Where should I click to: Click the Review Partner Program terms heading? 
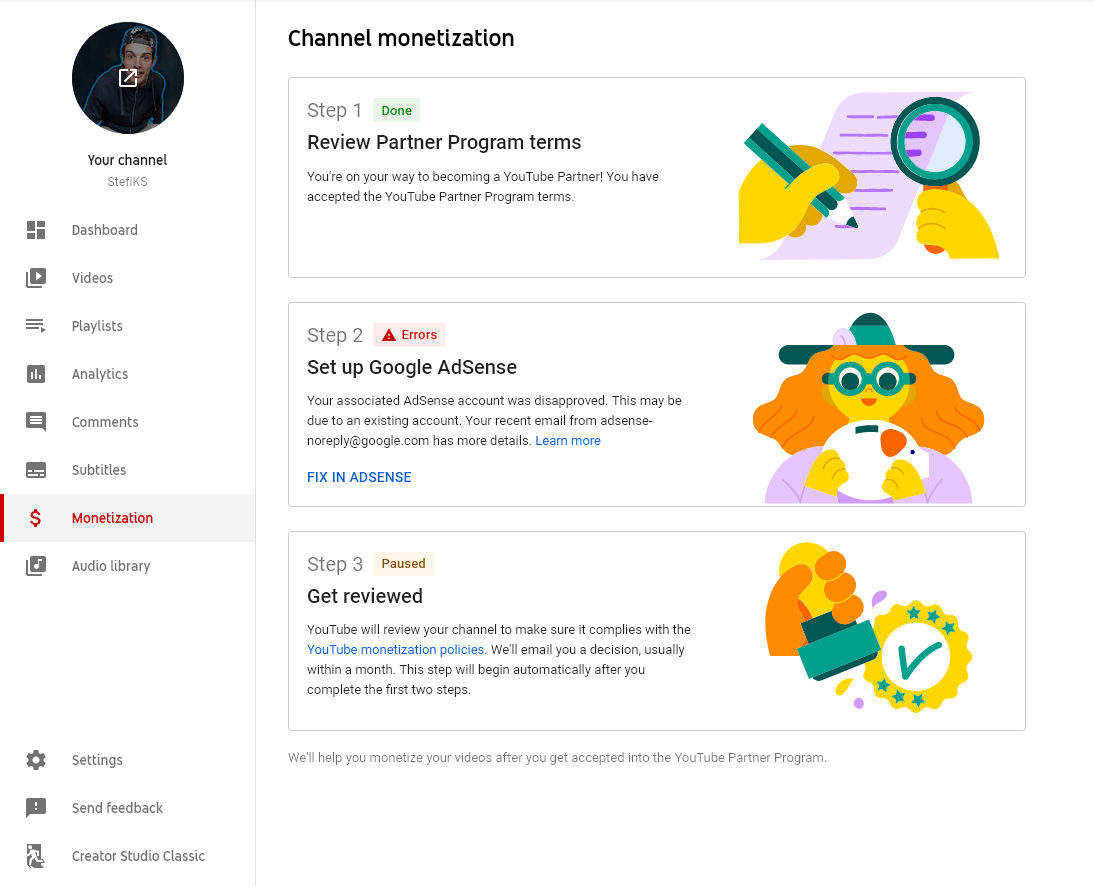point(444,142)
